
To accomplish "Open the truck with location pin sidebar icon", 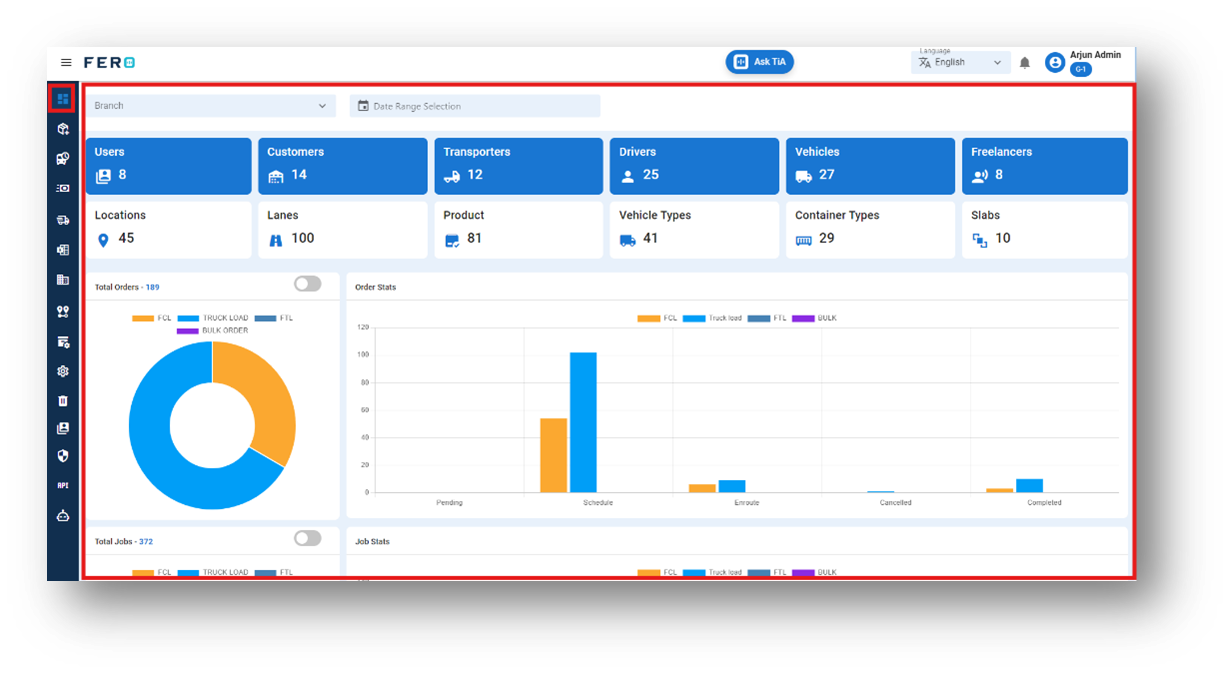I will coord(63,158).
